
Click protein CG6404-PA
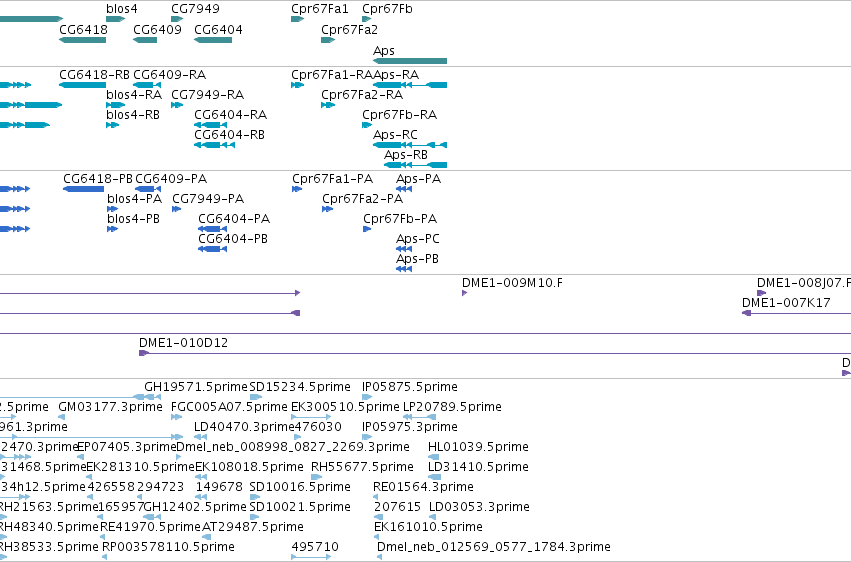pyautogui.click(x=212, y=229)
